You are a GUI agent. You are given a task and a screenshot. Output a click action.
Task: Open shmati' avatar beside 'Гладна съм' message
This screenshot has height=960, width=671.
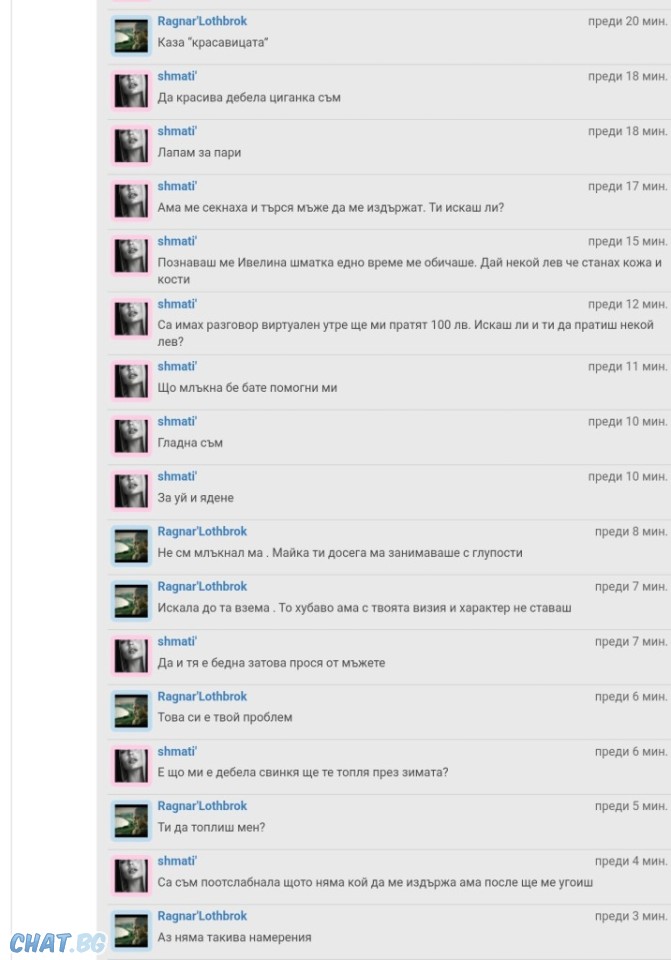[131, 437]
